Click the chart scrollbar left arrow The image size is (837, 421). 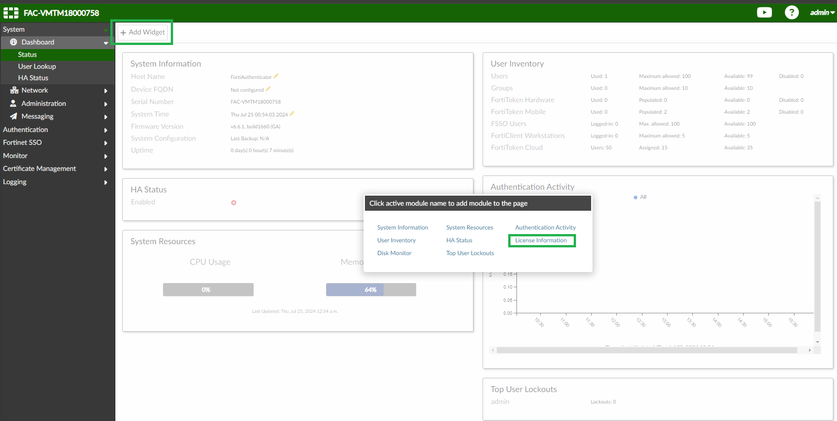point(493,350)
